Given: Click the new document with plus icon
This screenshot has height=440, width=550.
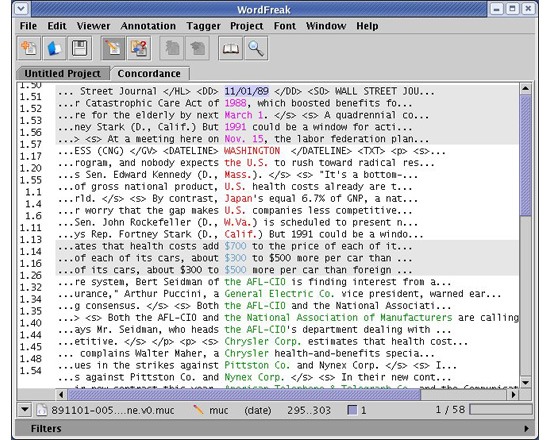Looking at the screenshot, I should 29,48.
